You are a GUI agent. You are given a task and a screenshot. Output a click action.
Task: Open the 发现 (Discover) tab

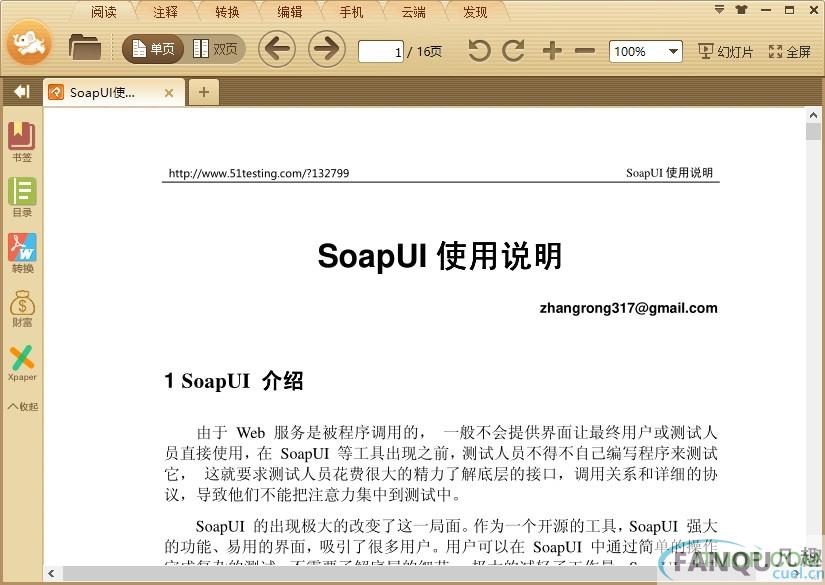click(475, 12)
